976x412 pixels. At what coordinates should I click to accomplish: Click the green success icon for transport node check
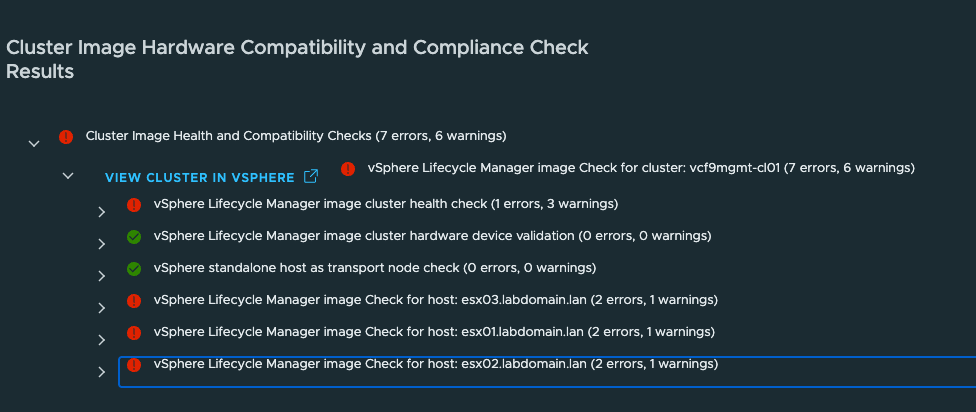pos(134,269)
